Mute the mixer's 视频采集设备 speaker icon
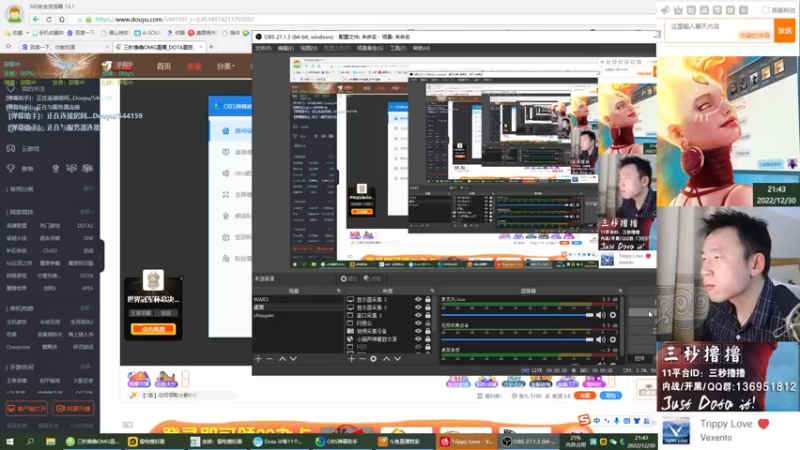 601,339
